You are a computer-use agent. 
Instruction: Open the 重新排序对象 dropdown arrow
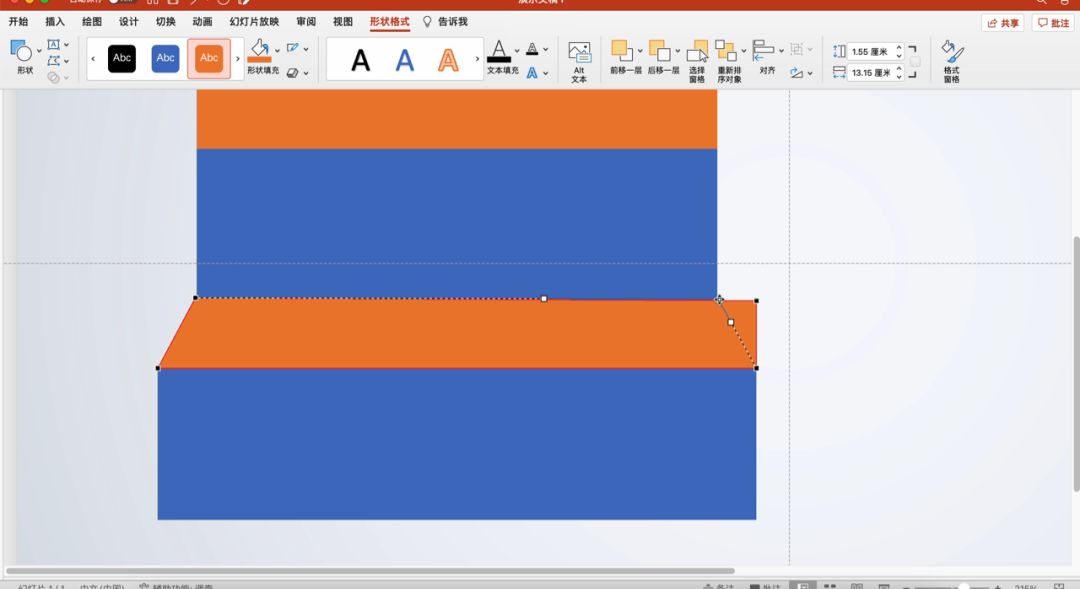click(744, 50)
